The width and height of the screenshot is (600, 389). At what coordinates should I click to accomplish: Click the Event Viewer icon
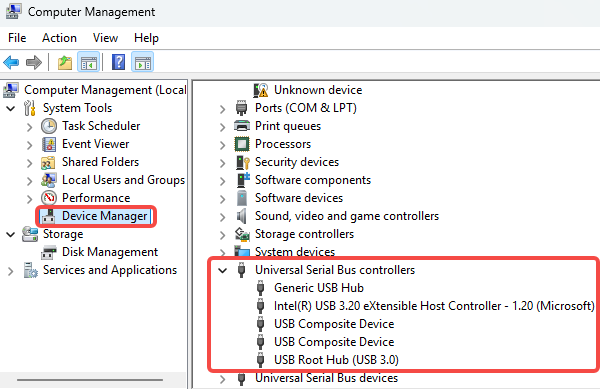[x=49, y=144]
